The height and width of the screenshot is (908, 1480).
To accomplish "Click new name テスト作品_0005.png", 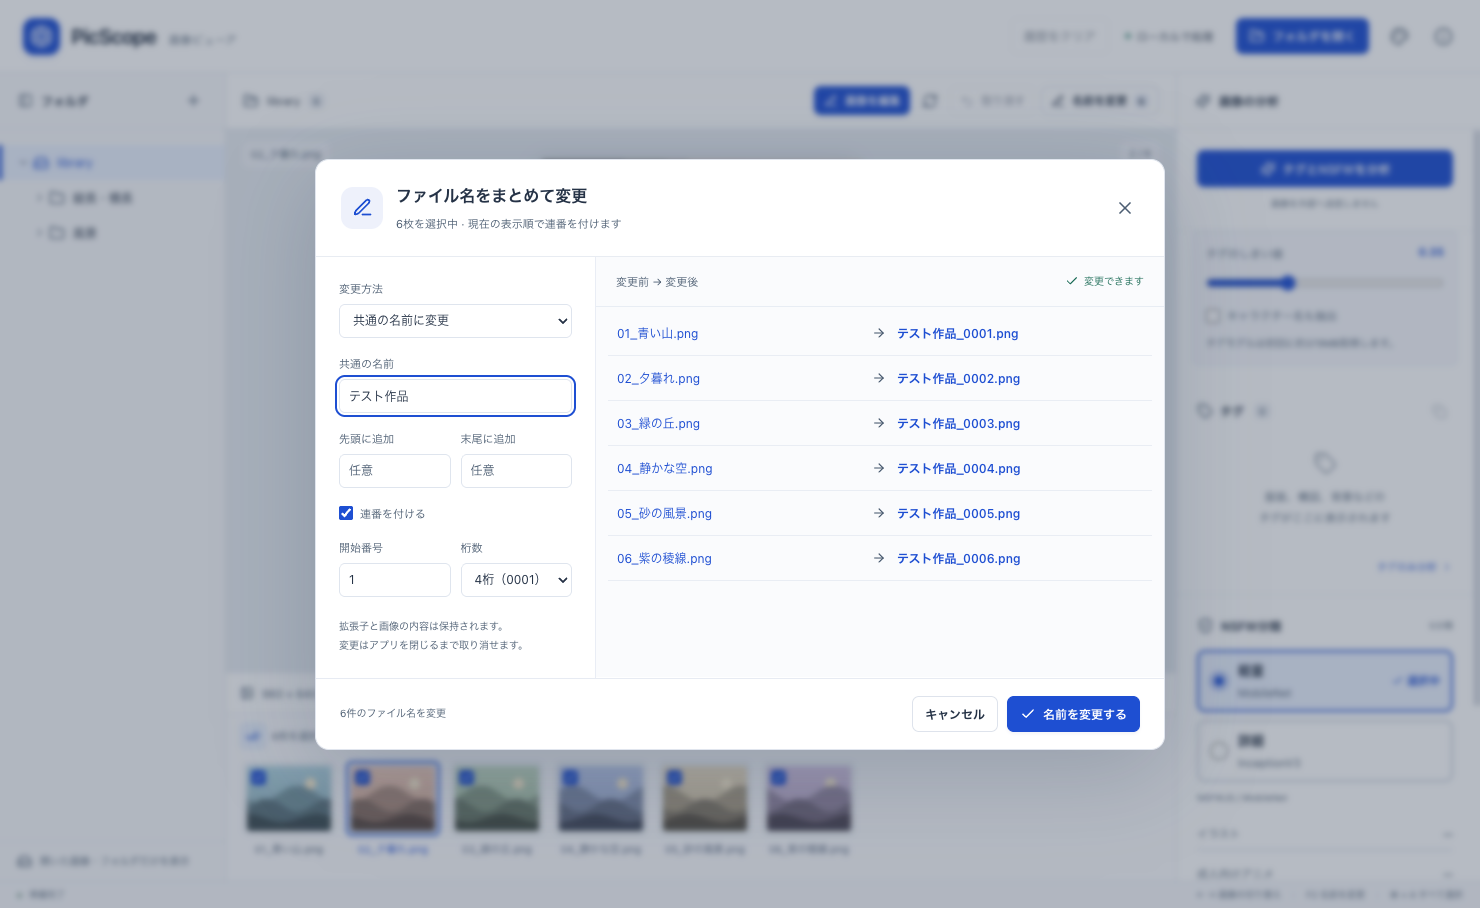I will [959, 514].
